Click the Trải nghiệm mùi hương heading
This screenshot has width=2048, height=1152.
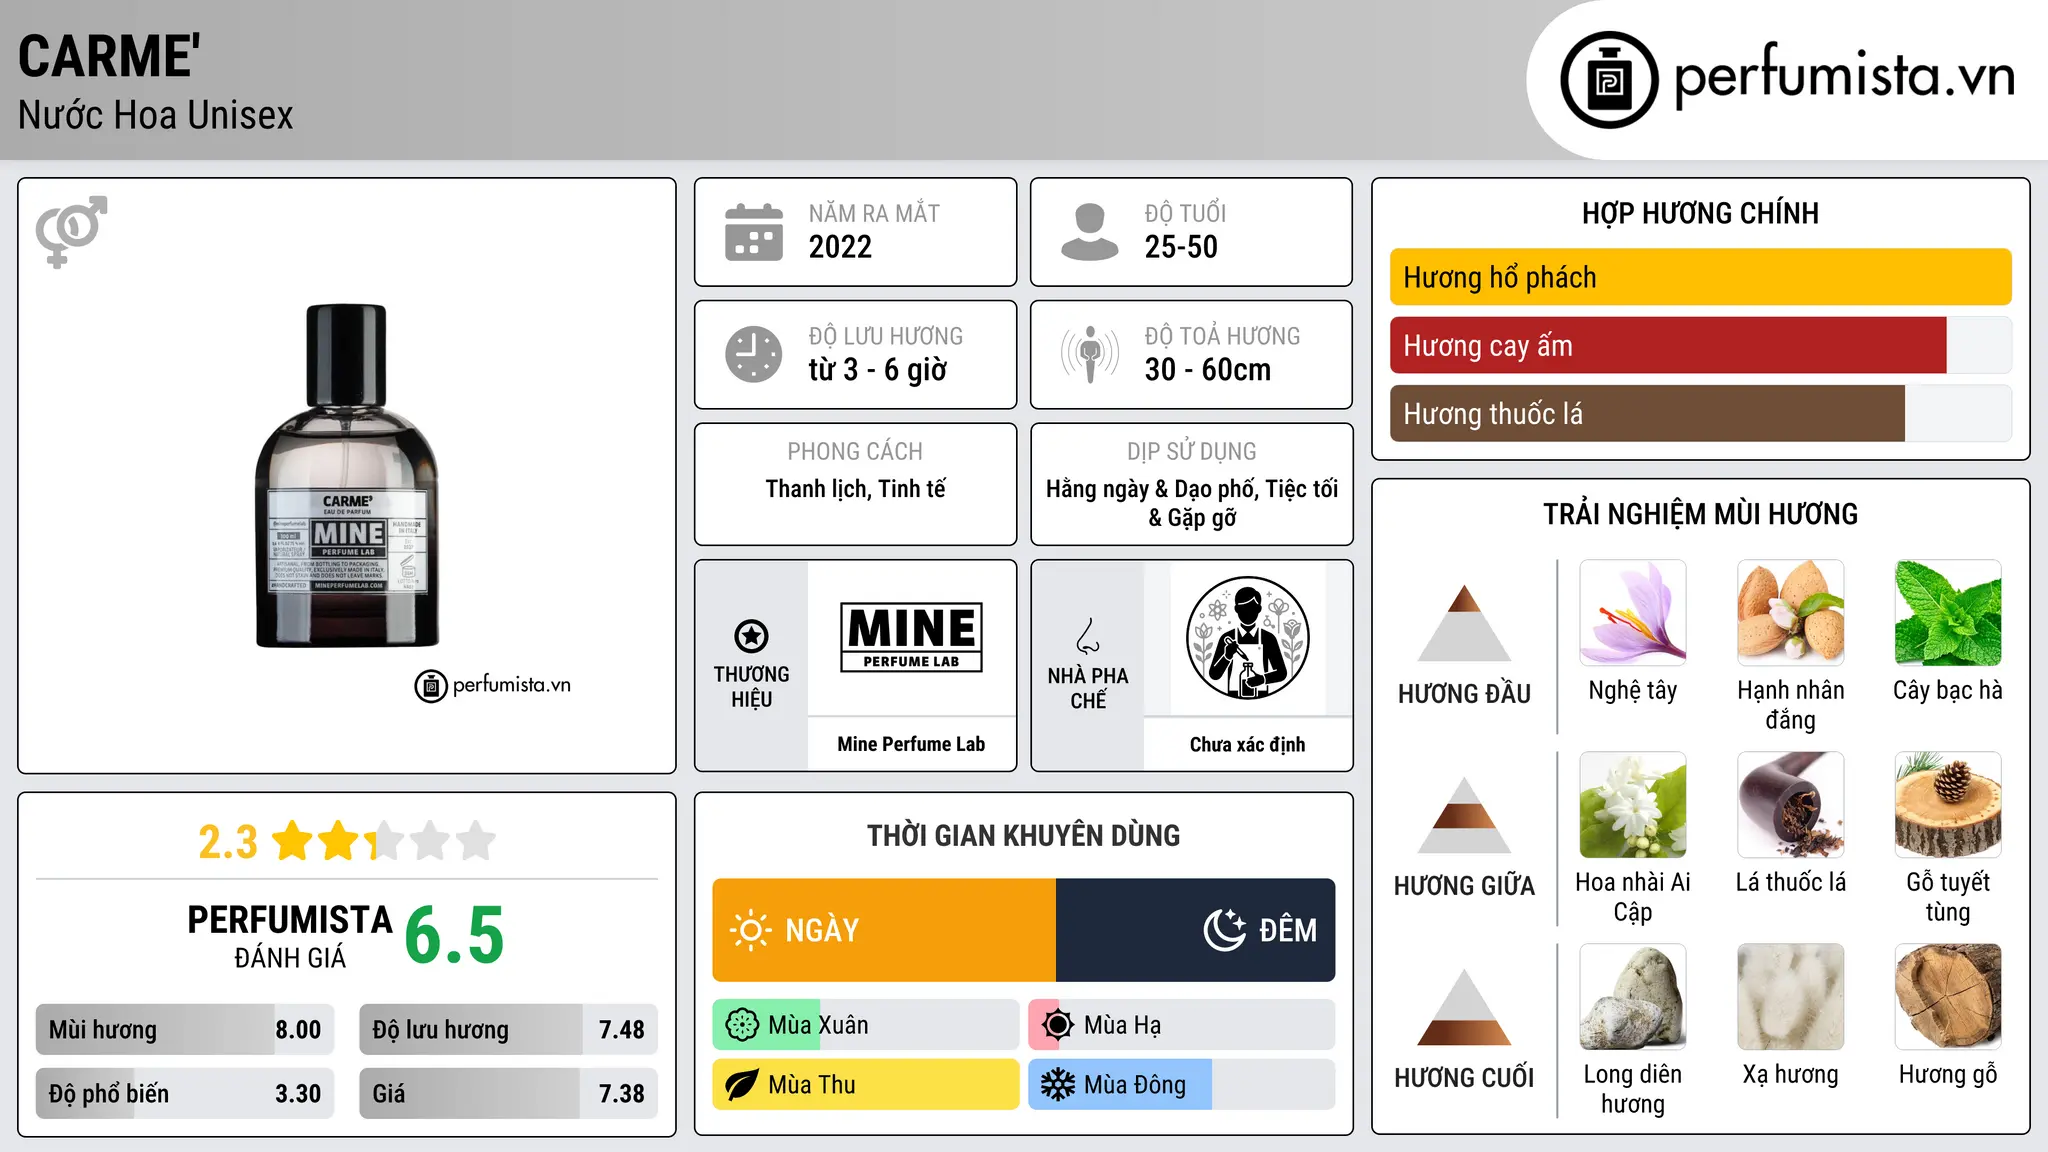(1700, 514)
